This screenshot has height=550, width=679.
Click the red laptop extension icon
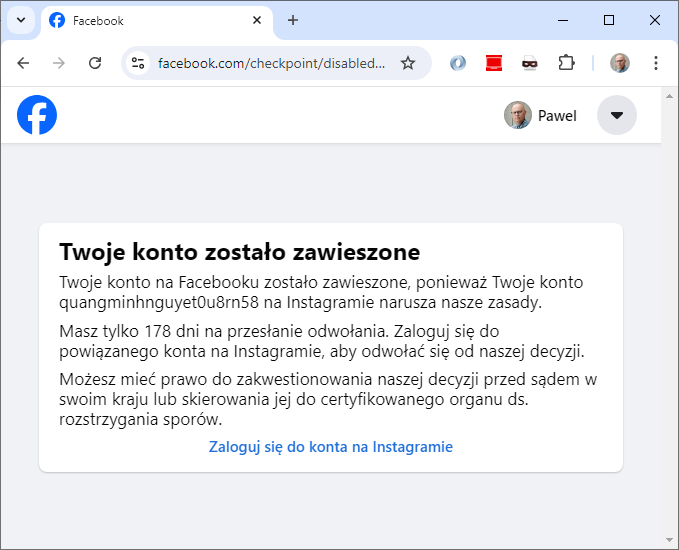coord(494,63)
